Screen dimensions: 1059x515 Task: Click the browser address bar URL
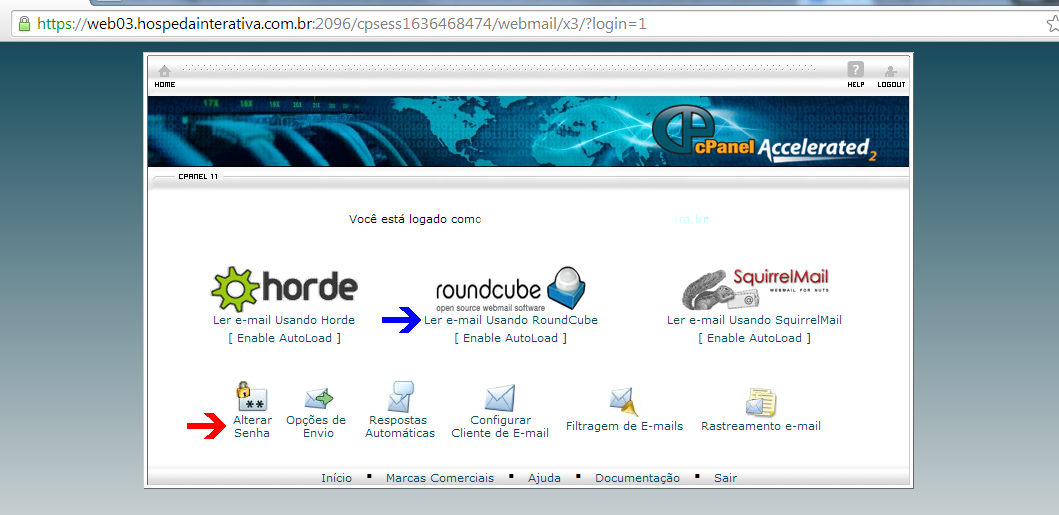(x=340, y=22)
